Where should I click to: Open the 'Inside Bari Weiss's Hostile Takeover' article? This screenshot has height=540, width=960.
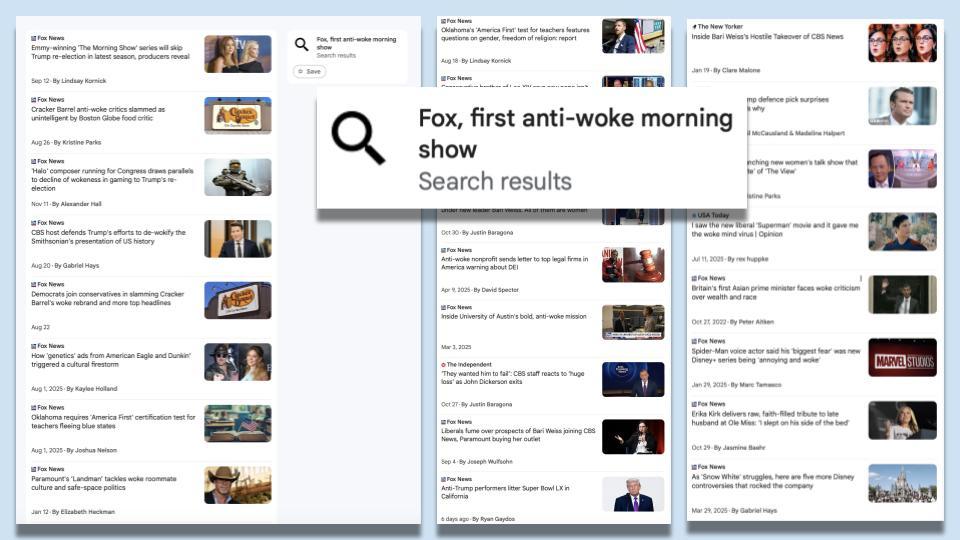pyautogui.click(x=767, y=37)
